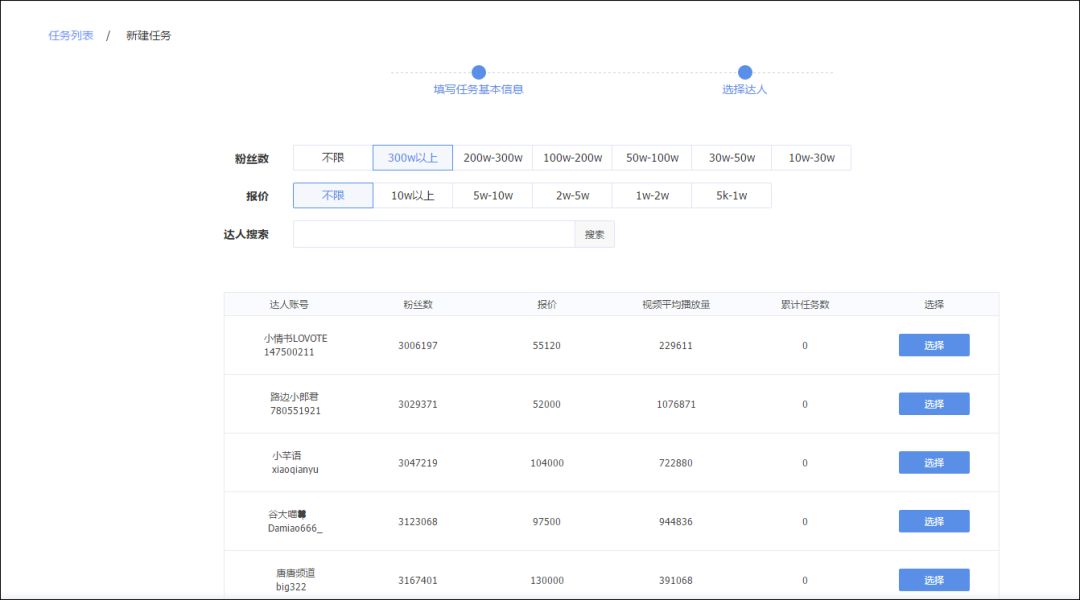The width and height of the screenshot is (1080, 600).
Task: Select the 10w以上 price filter
Action: click(413, 195)
